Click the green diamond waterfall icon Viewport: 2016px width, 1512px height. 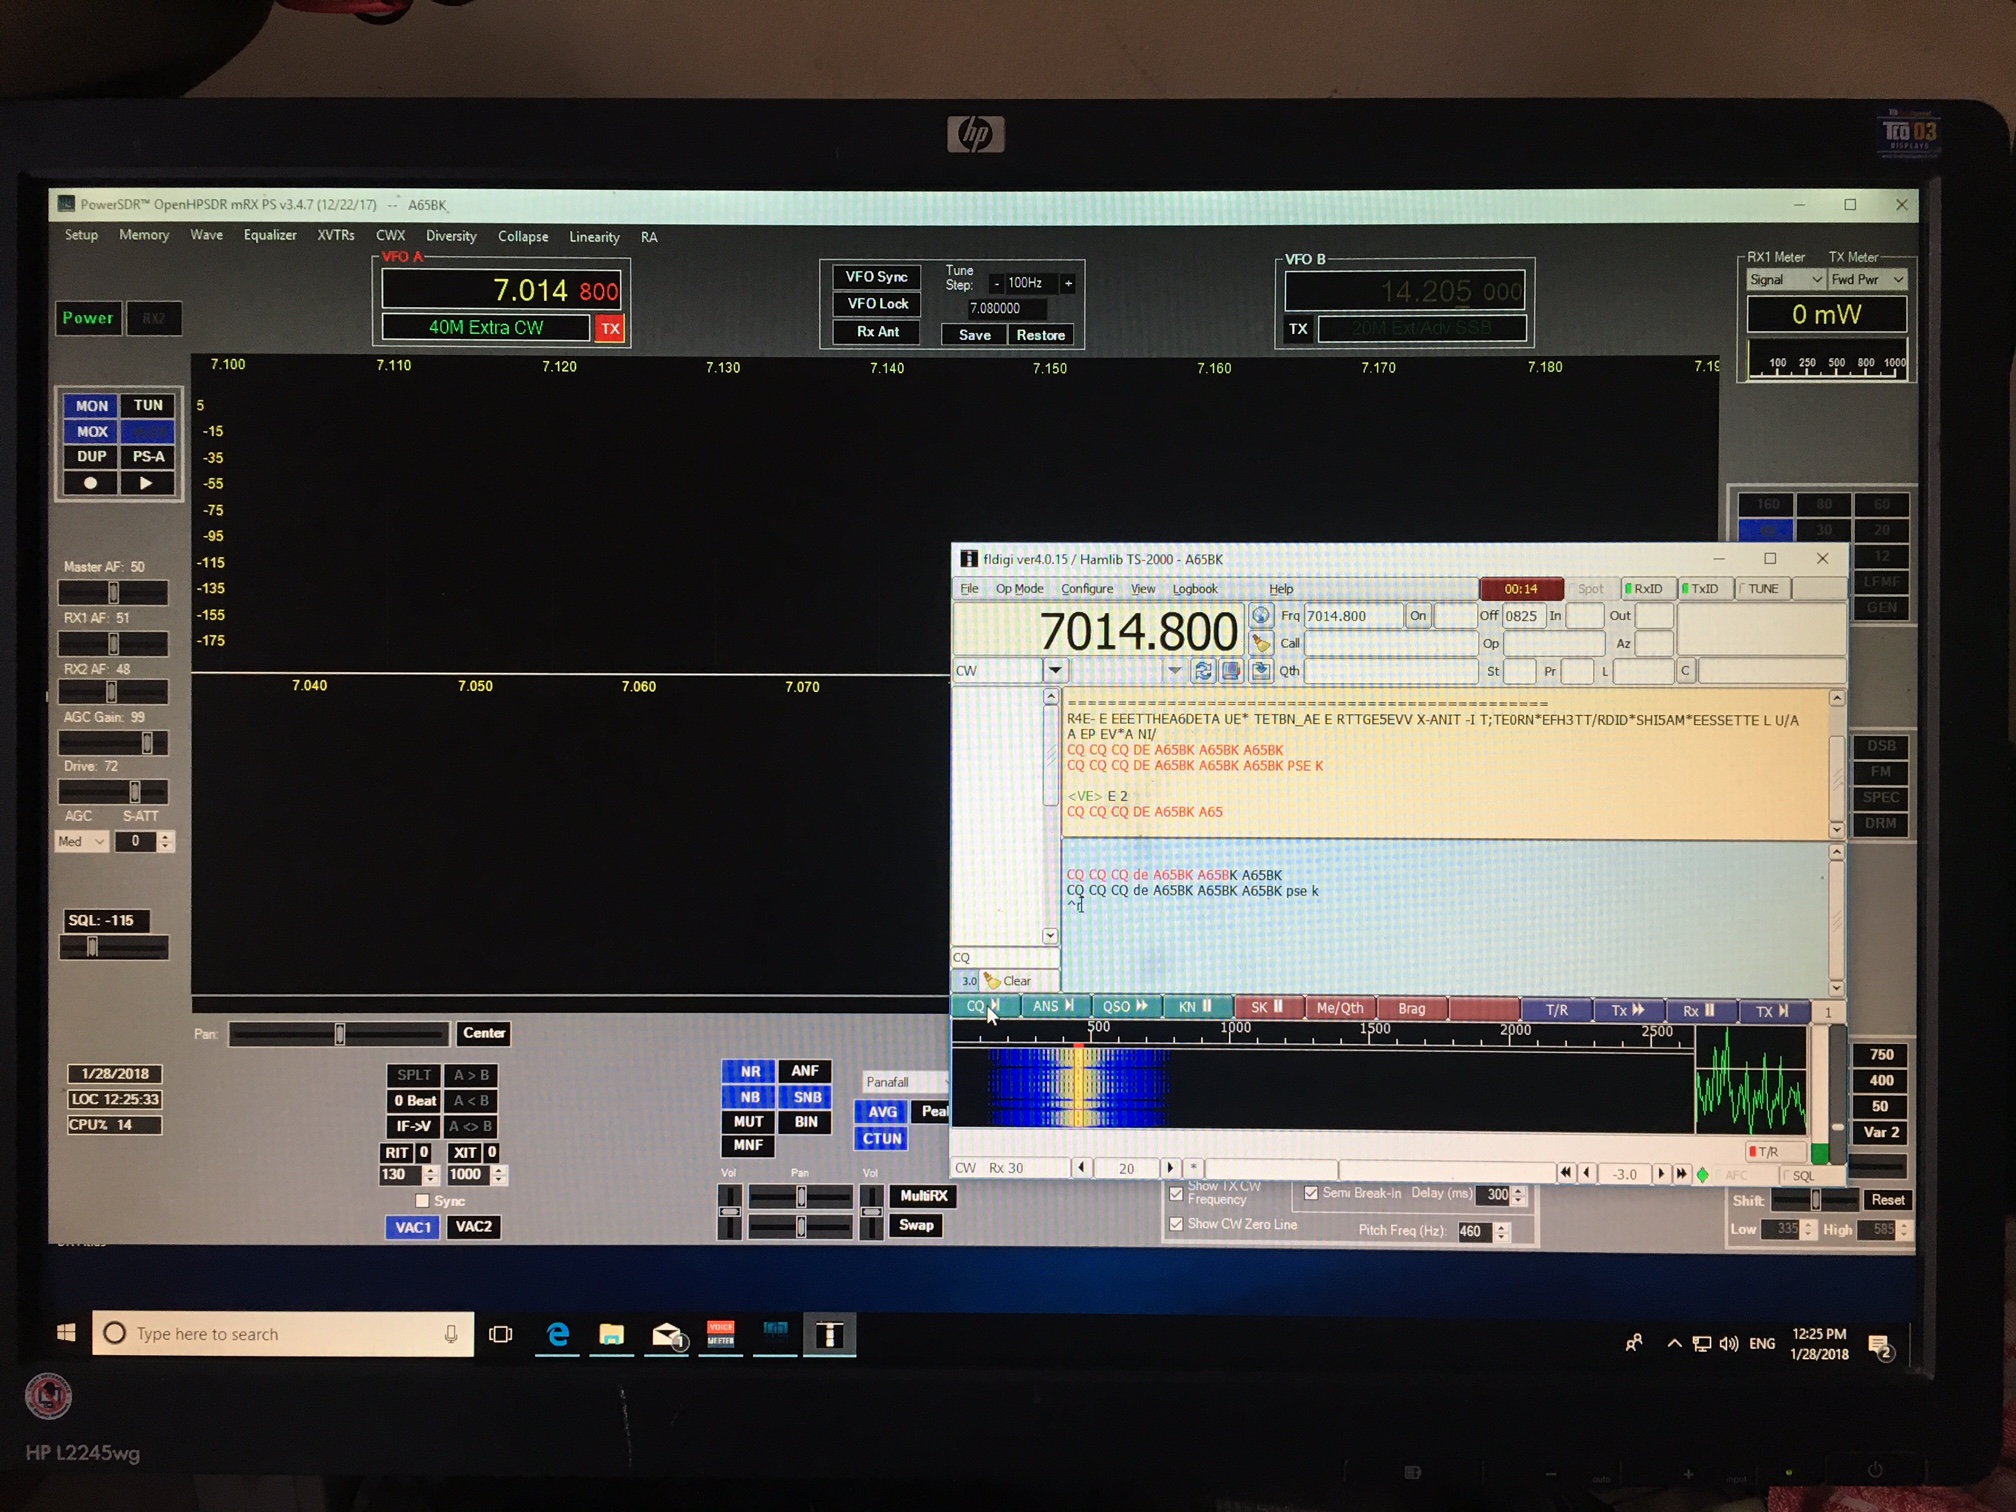(x=1702, y=1175)
